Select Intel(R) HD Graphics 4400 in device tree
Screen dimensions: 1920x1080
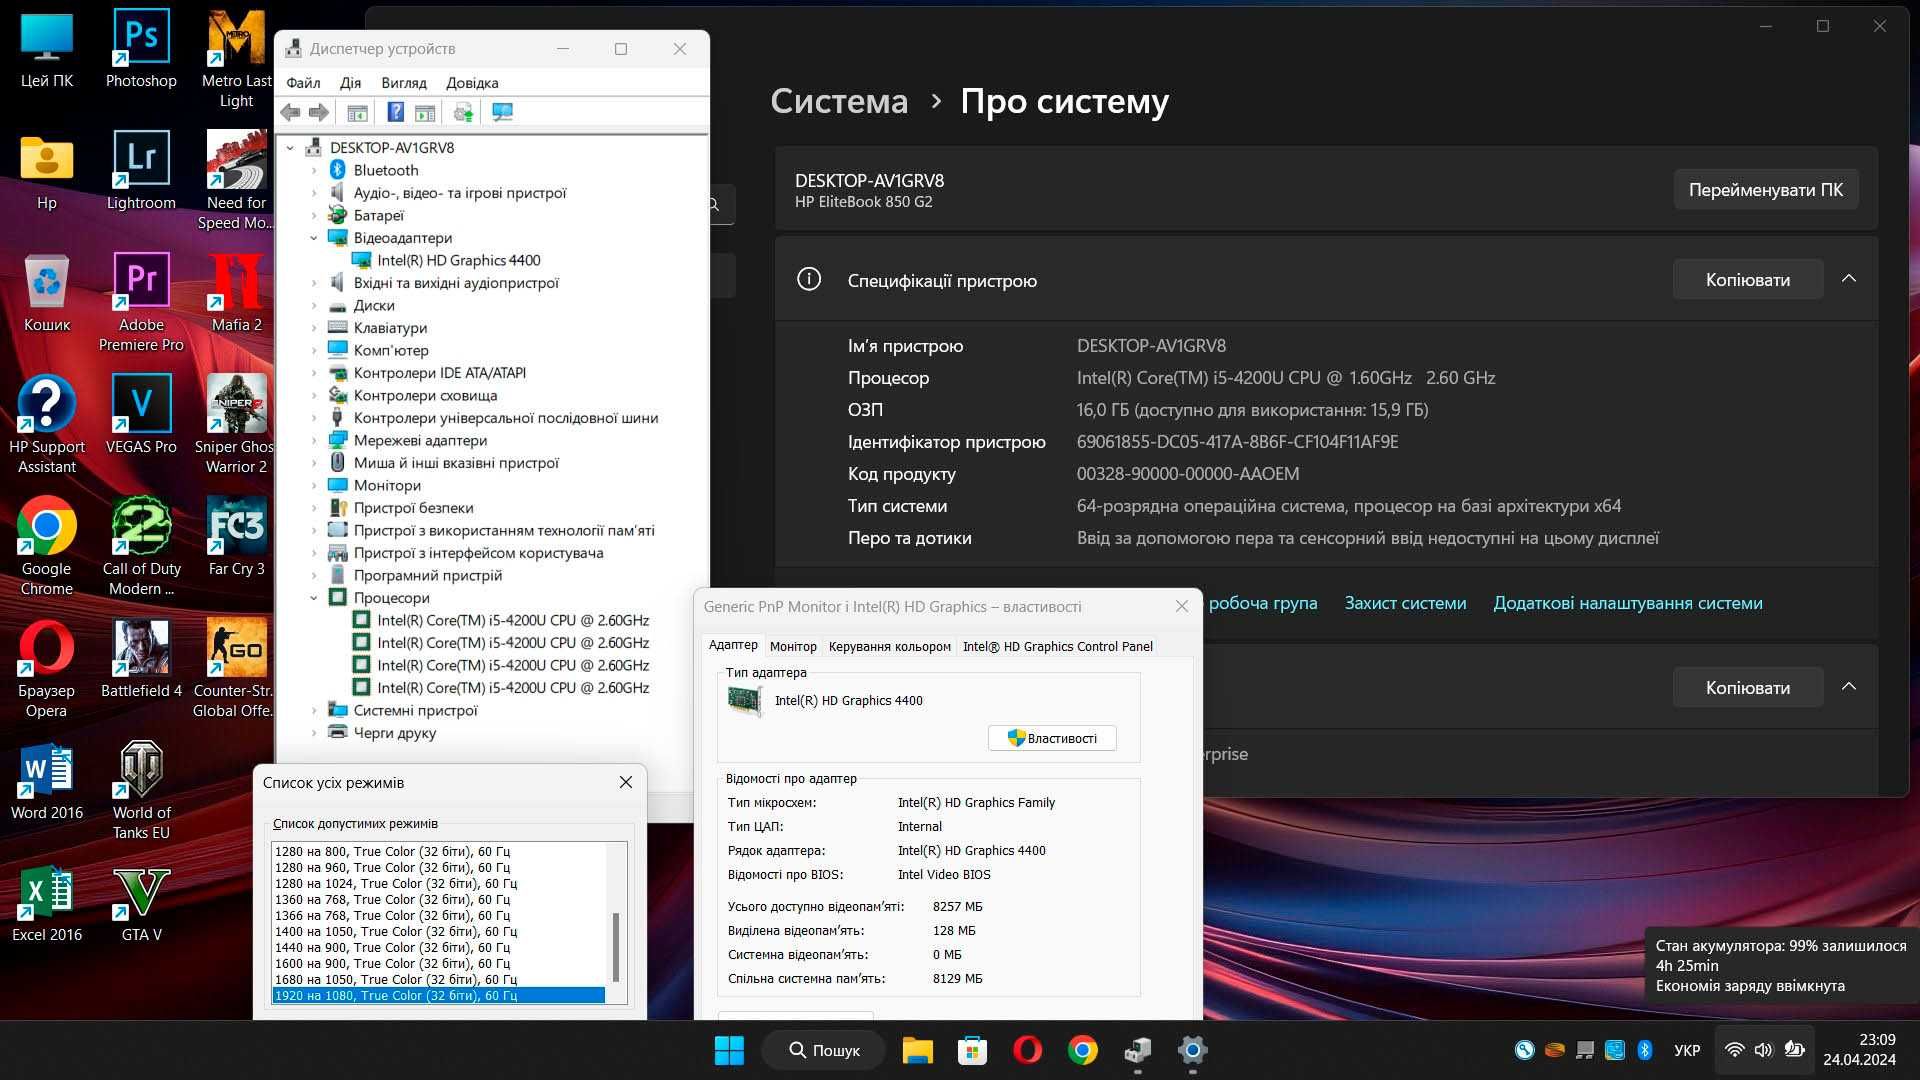(458, 260)
